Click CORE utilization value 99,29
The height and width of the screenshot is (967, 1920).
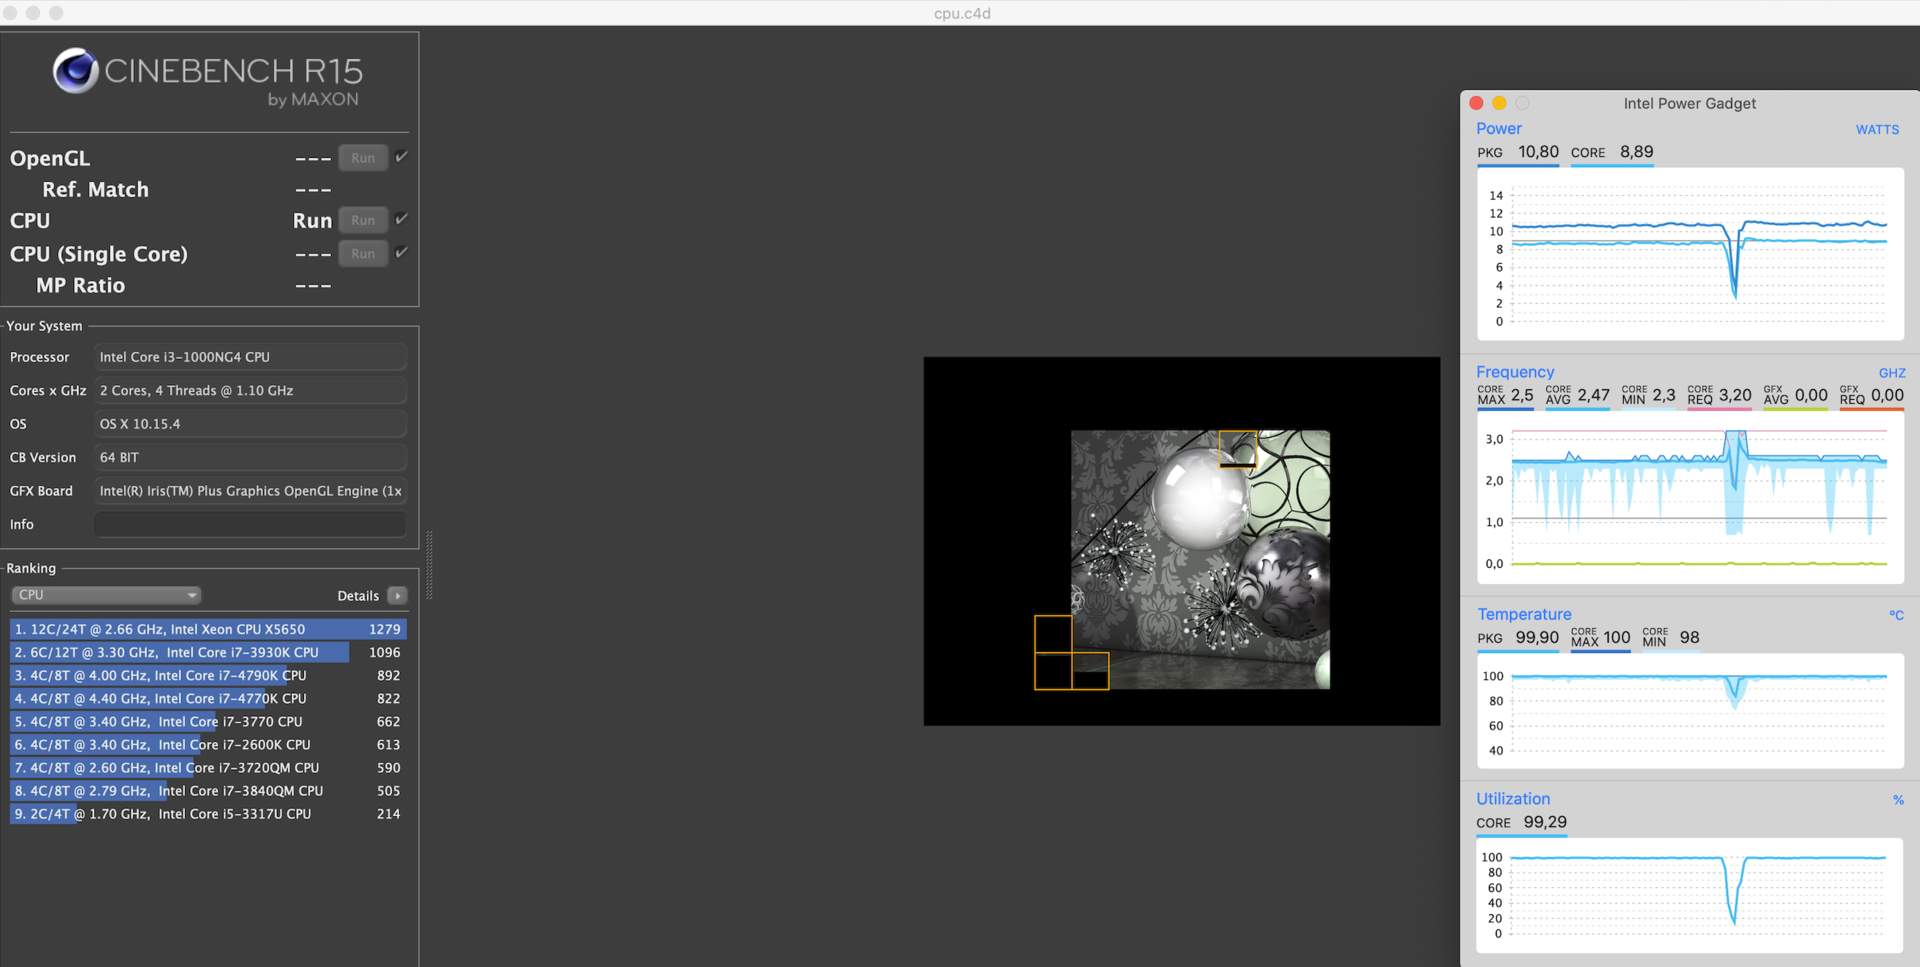1545,822
